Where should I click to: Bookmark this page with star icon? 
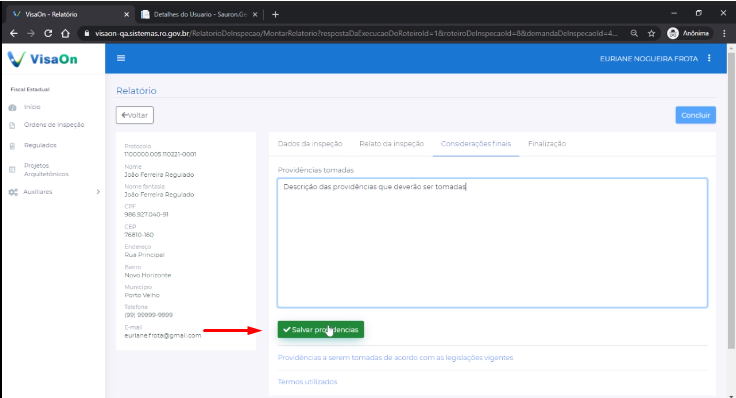coord(652,33)
